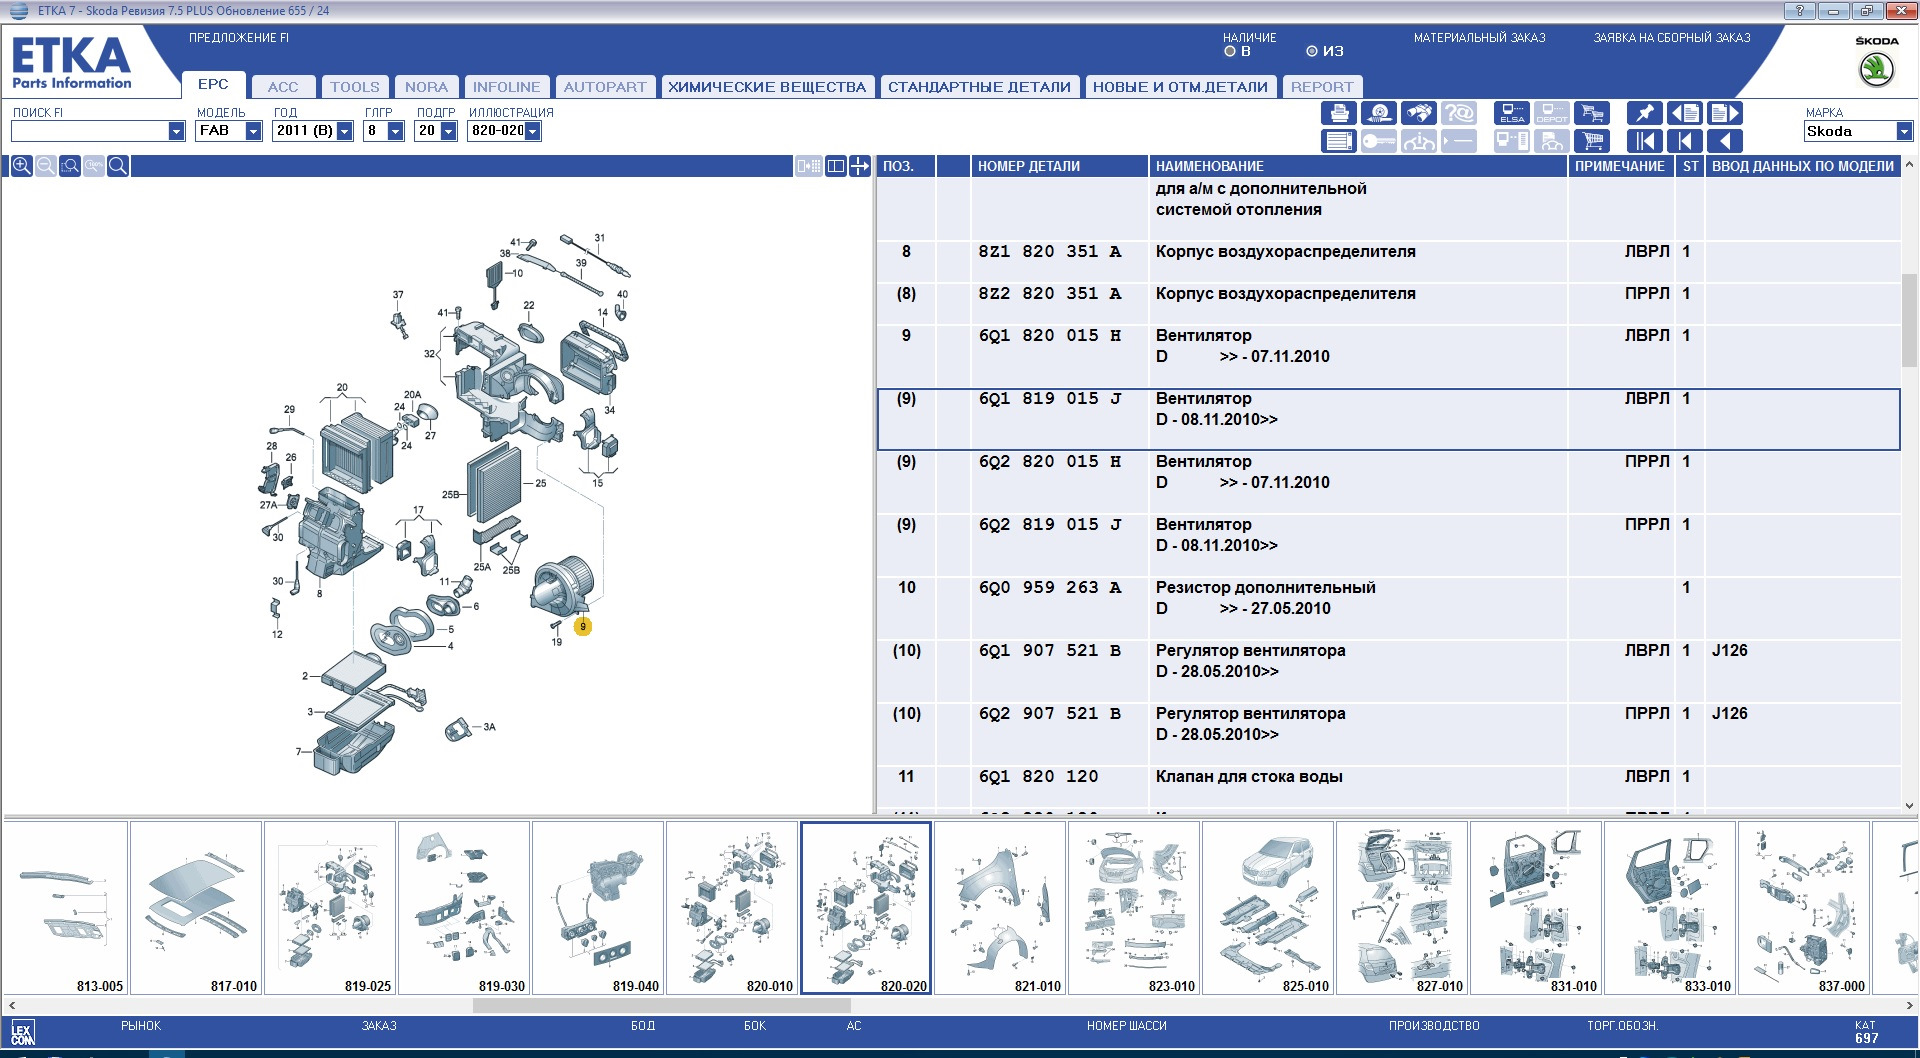Click 'Клапан для стока воды' part name
Image resolution: width=1920 pixels, height=1058 pixels.
1249,777
